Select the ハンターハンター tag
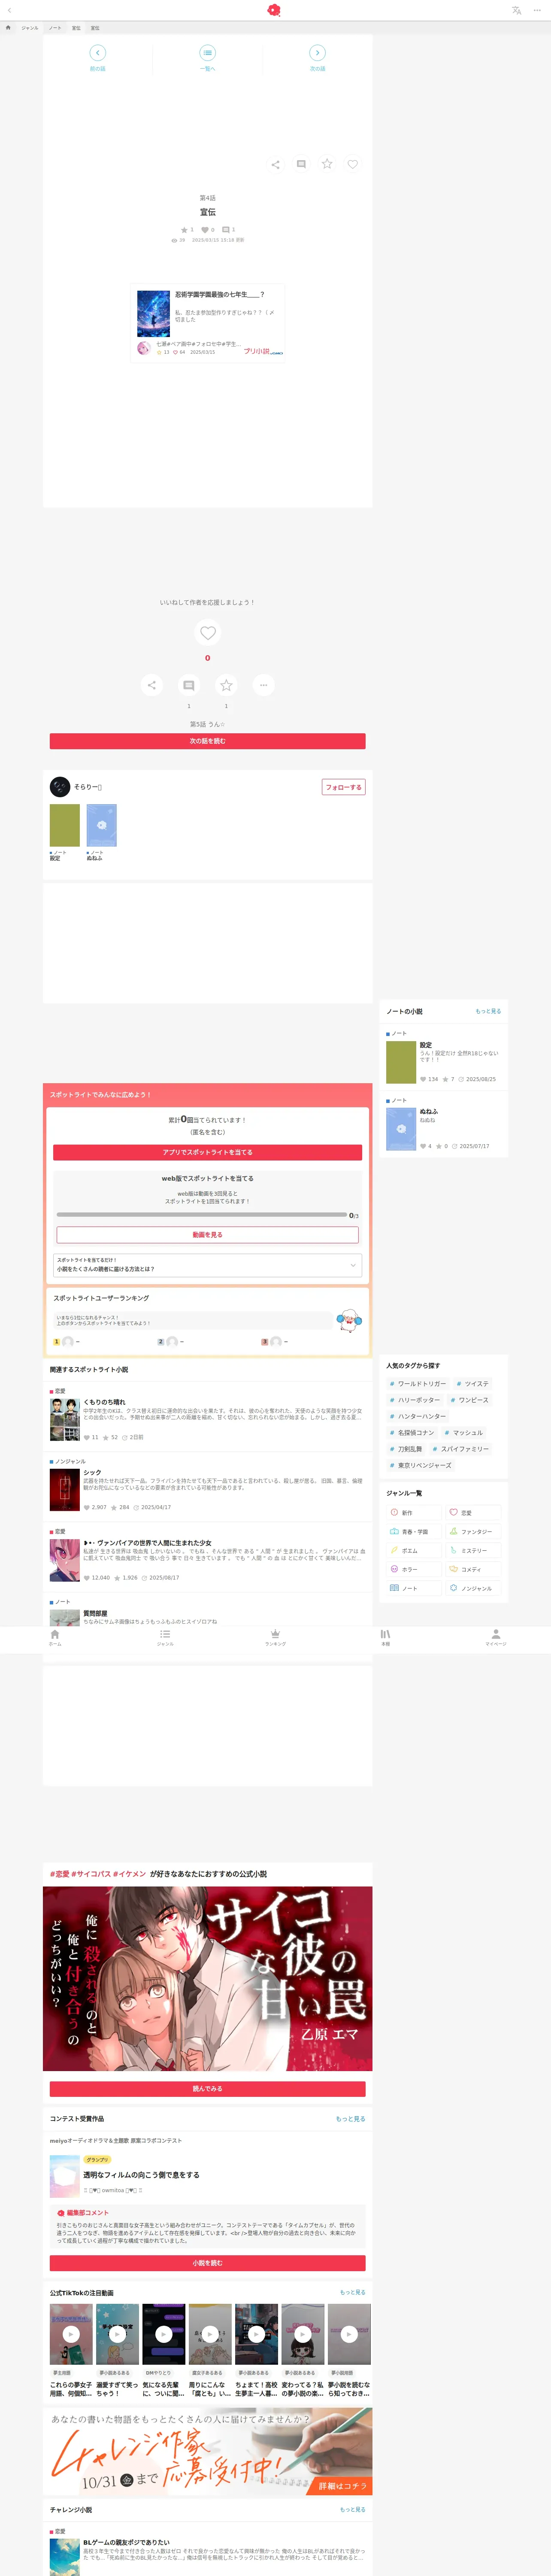551x2576 pixels. pos(418,1416)
